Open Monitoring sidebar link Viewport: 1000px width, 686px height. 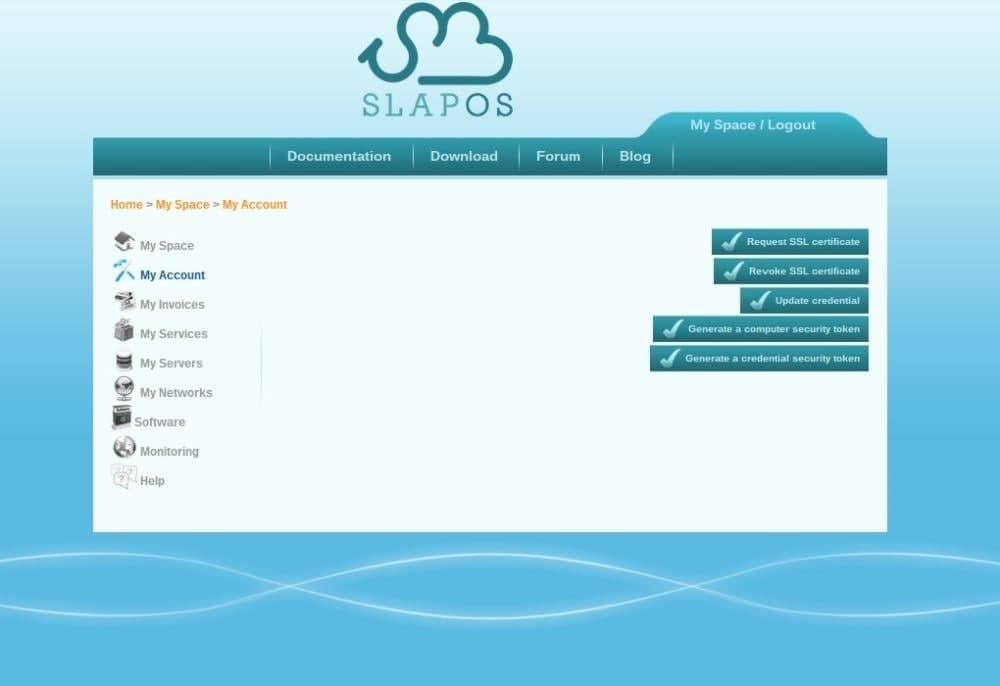(169, 451)
